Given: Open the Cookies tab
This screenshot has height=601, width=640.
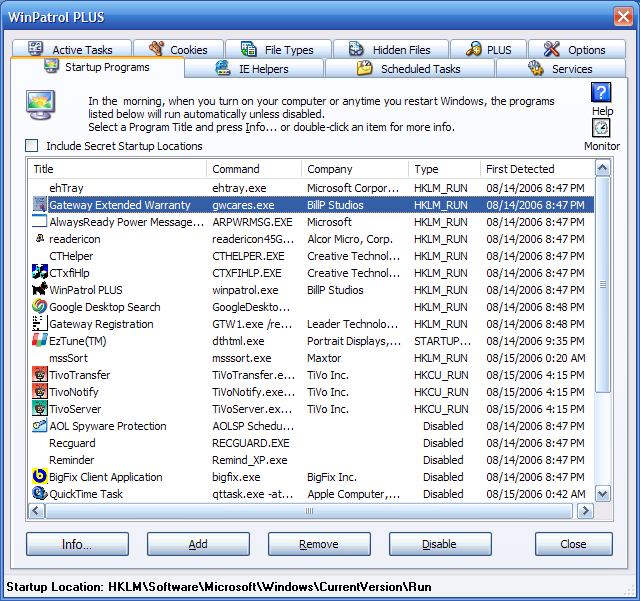Looking at the screenshot, I should pyautogui.click(x=179, y=49).
